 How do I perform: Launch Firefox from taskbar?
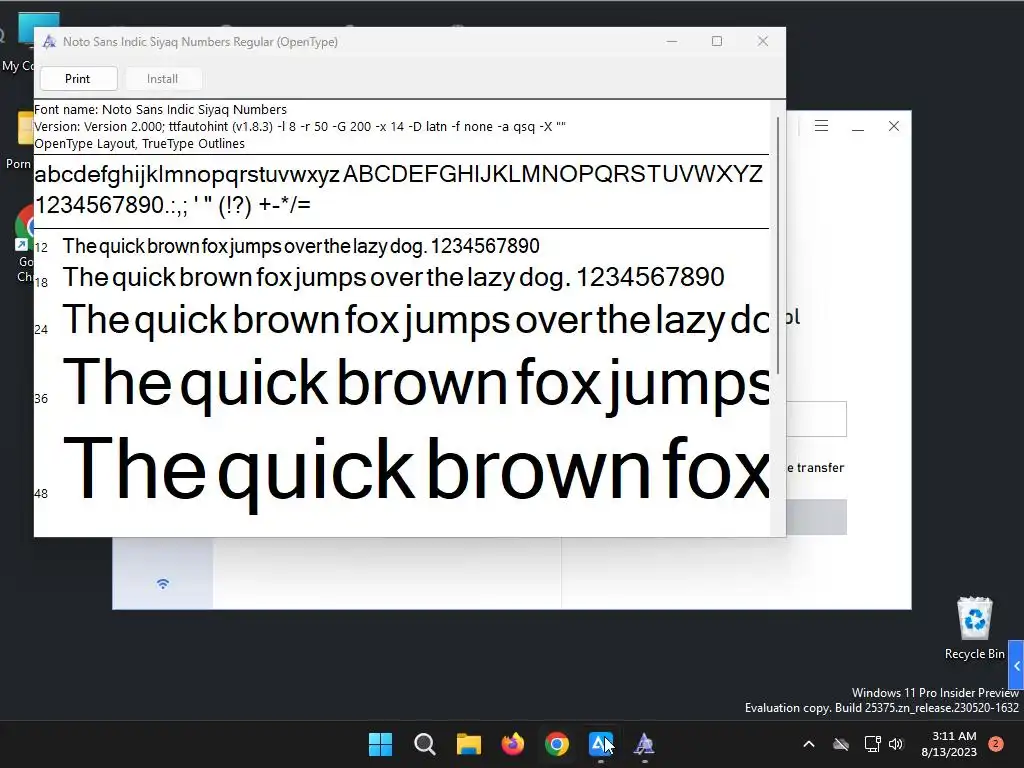(x=513, y=744)
